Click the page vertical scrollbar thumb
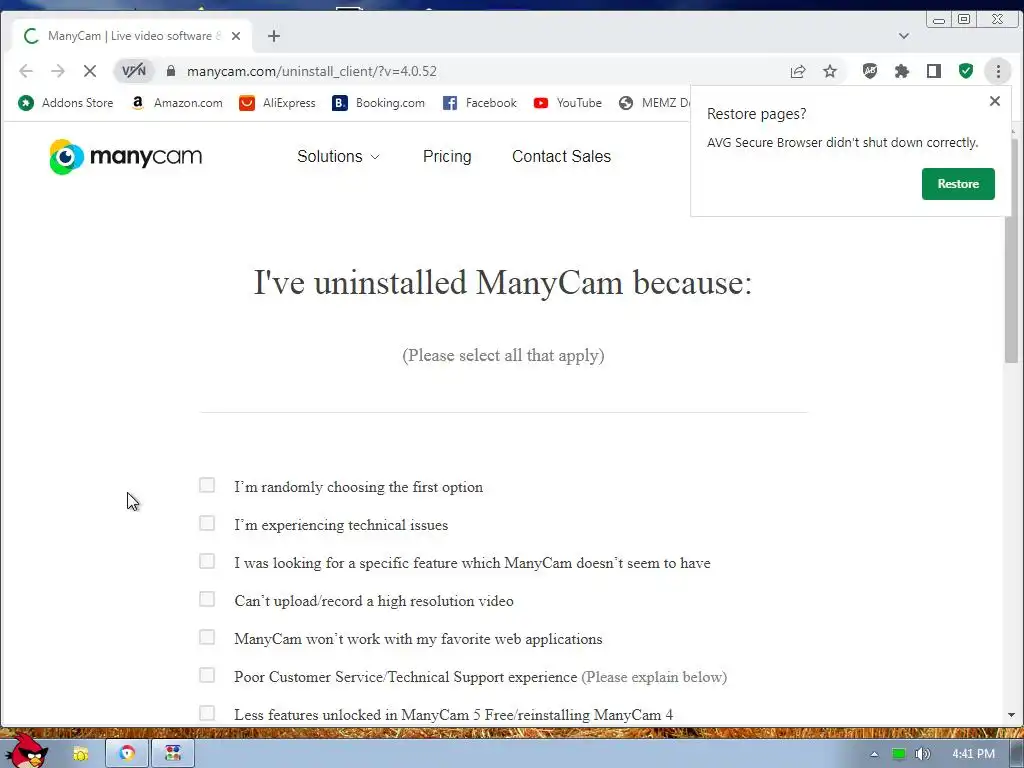The image size is (1024, 768). point(1011,251)
